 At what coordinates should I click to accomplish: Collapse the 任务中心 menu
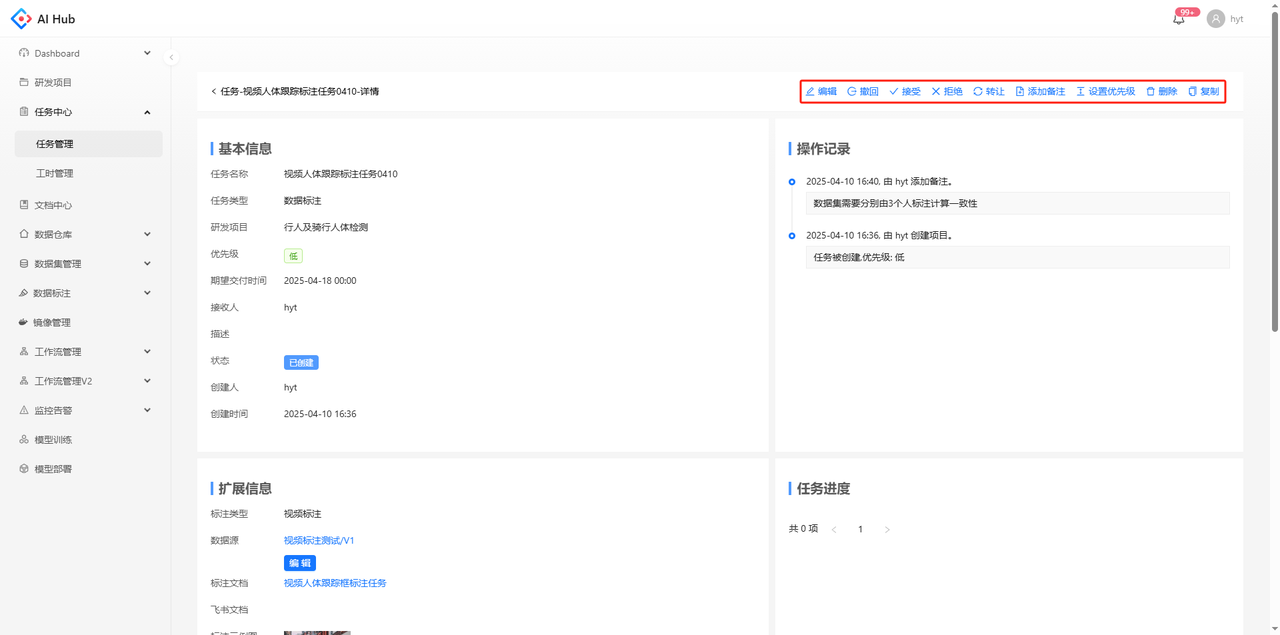(x=85, y=112)
